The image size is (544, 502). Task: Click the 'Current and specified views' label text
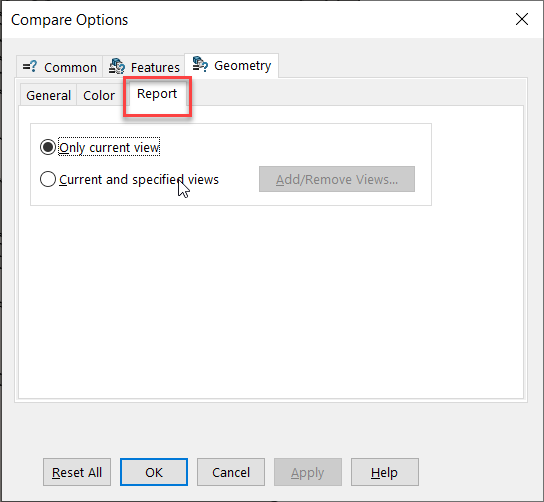pyautogui.click(x=139, y=180)
